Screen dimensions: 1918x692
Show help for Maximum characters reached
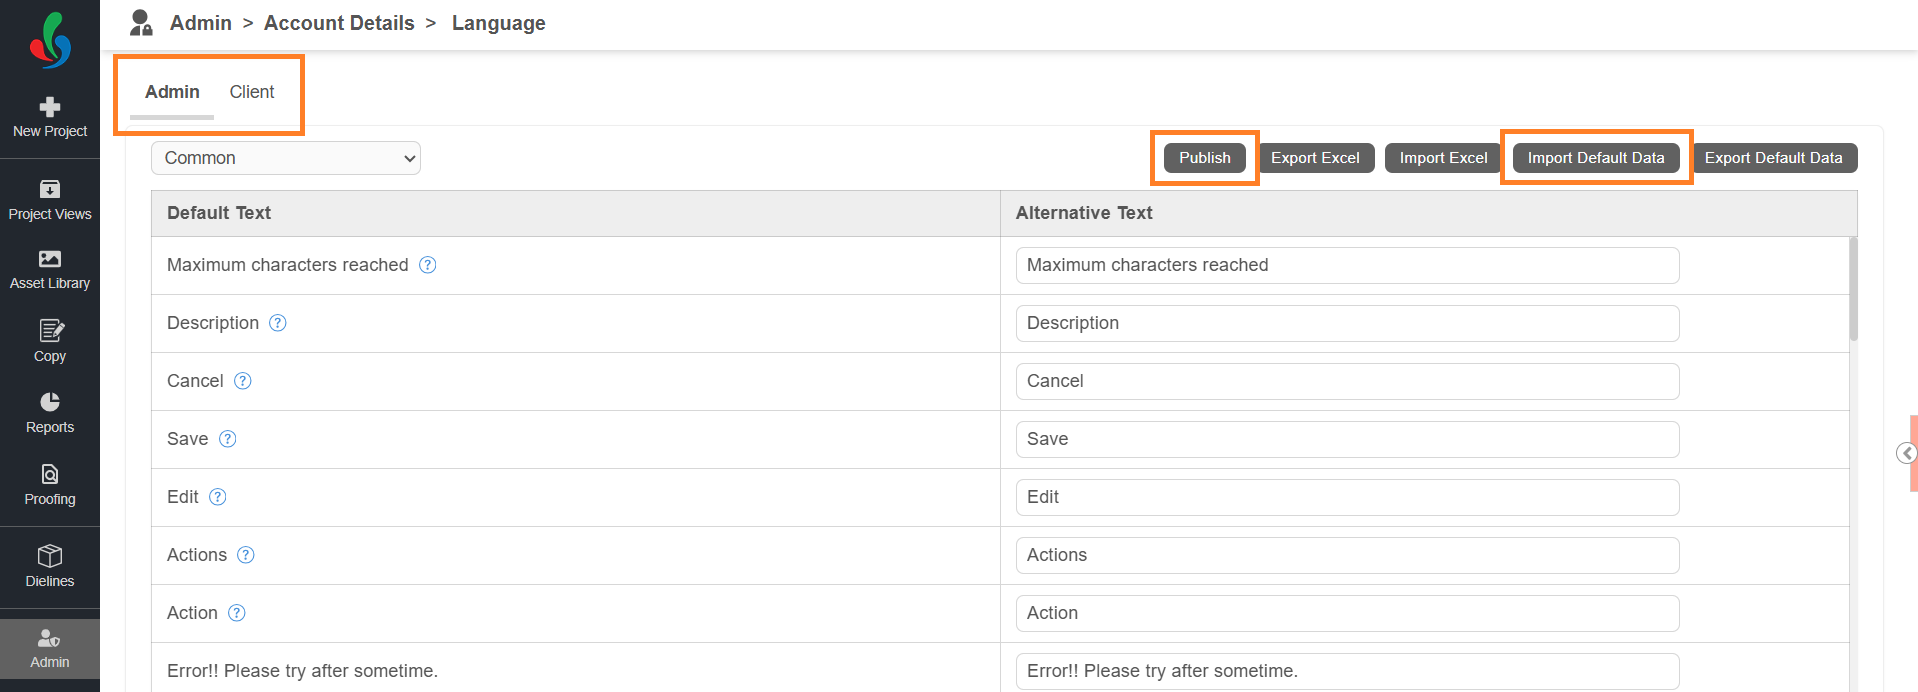pos(428,265)
